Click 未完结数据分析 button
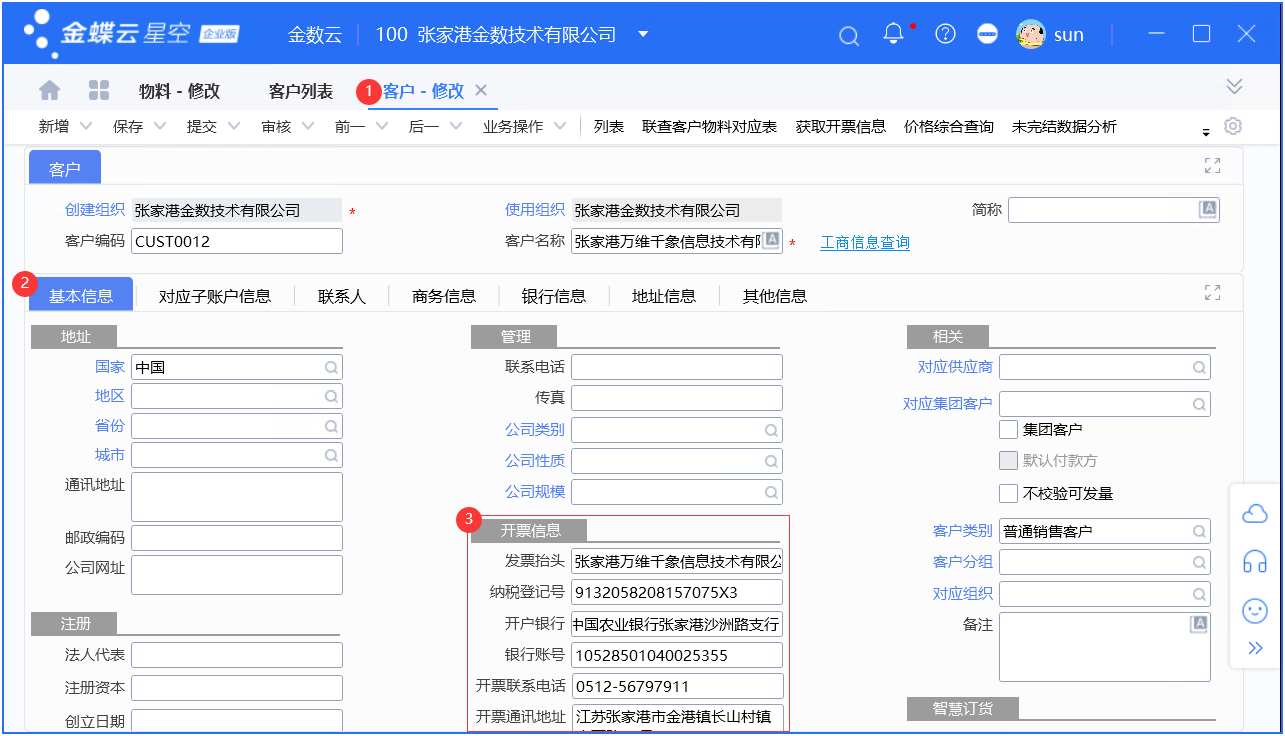The image size is (1285, 736). [1064, 126]
